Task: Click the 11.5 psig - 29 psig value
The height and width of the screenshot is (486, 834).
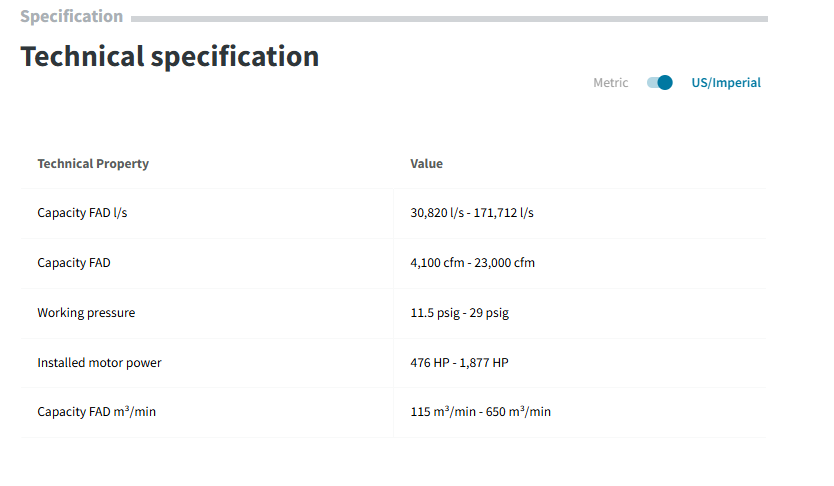Action: [x=459, y=313]
